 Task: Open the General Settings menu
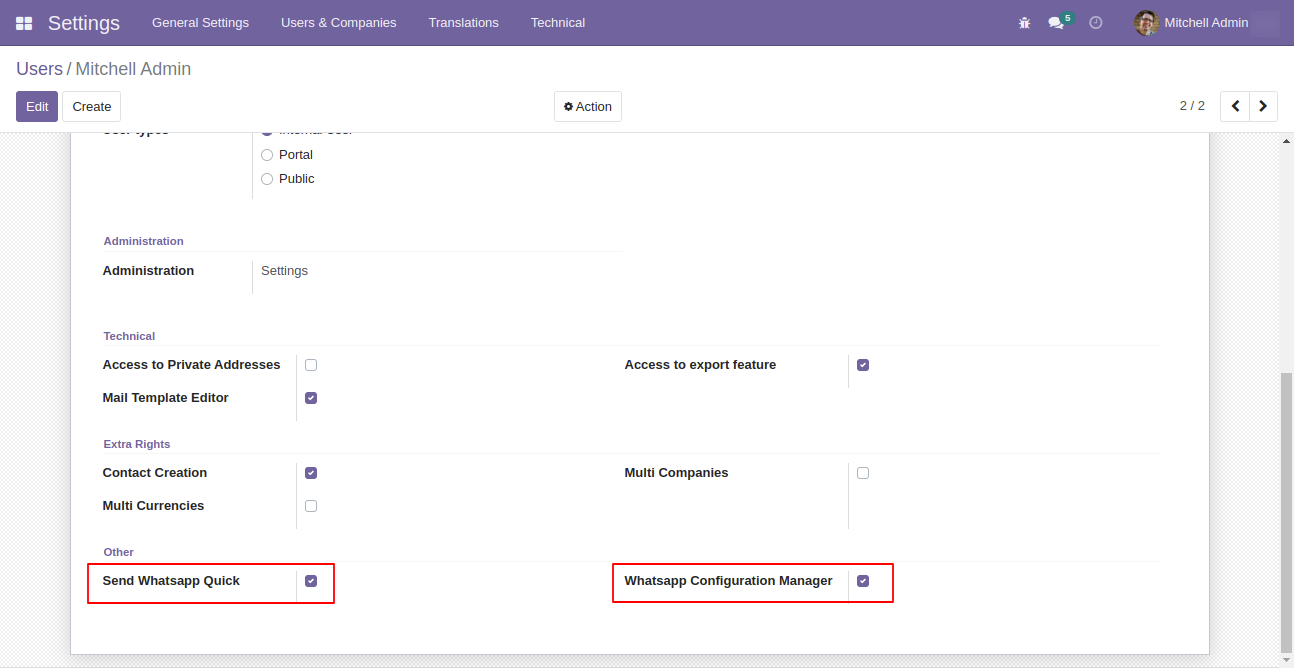(x=200, y=23)
